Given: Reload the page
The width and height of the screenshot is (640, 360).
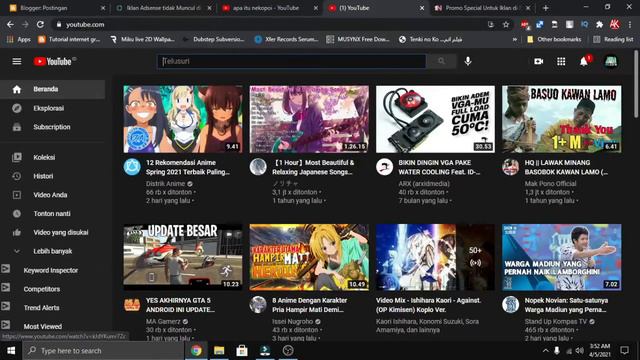Looking at the screenshot, I should point(40,24).
